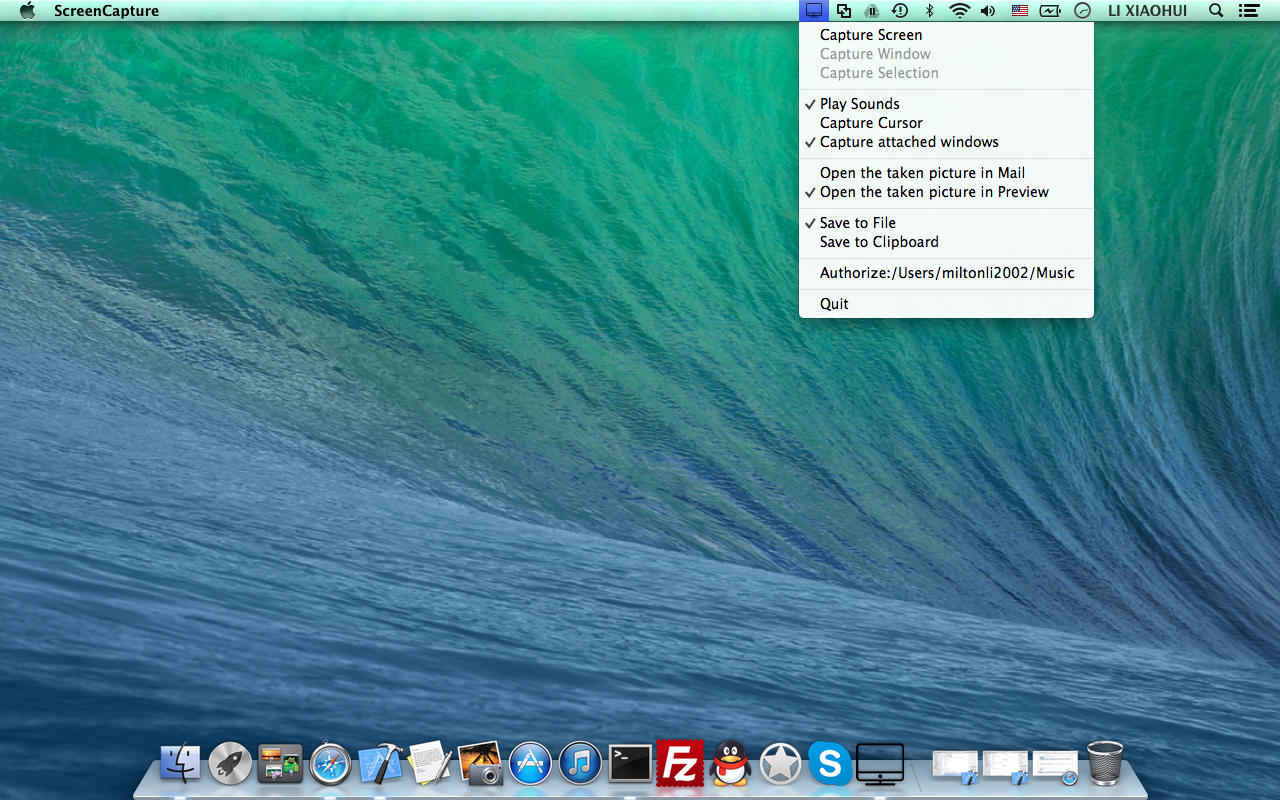This screenshot has height=800, width=1280.
Task: Open Safari compass icon in Dock
Action: coord(330,764)
